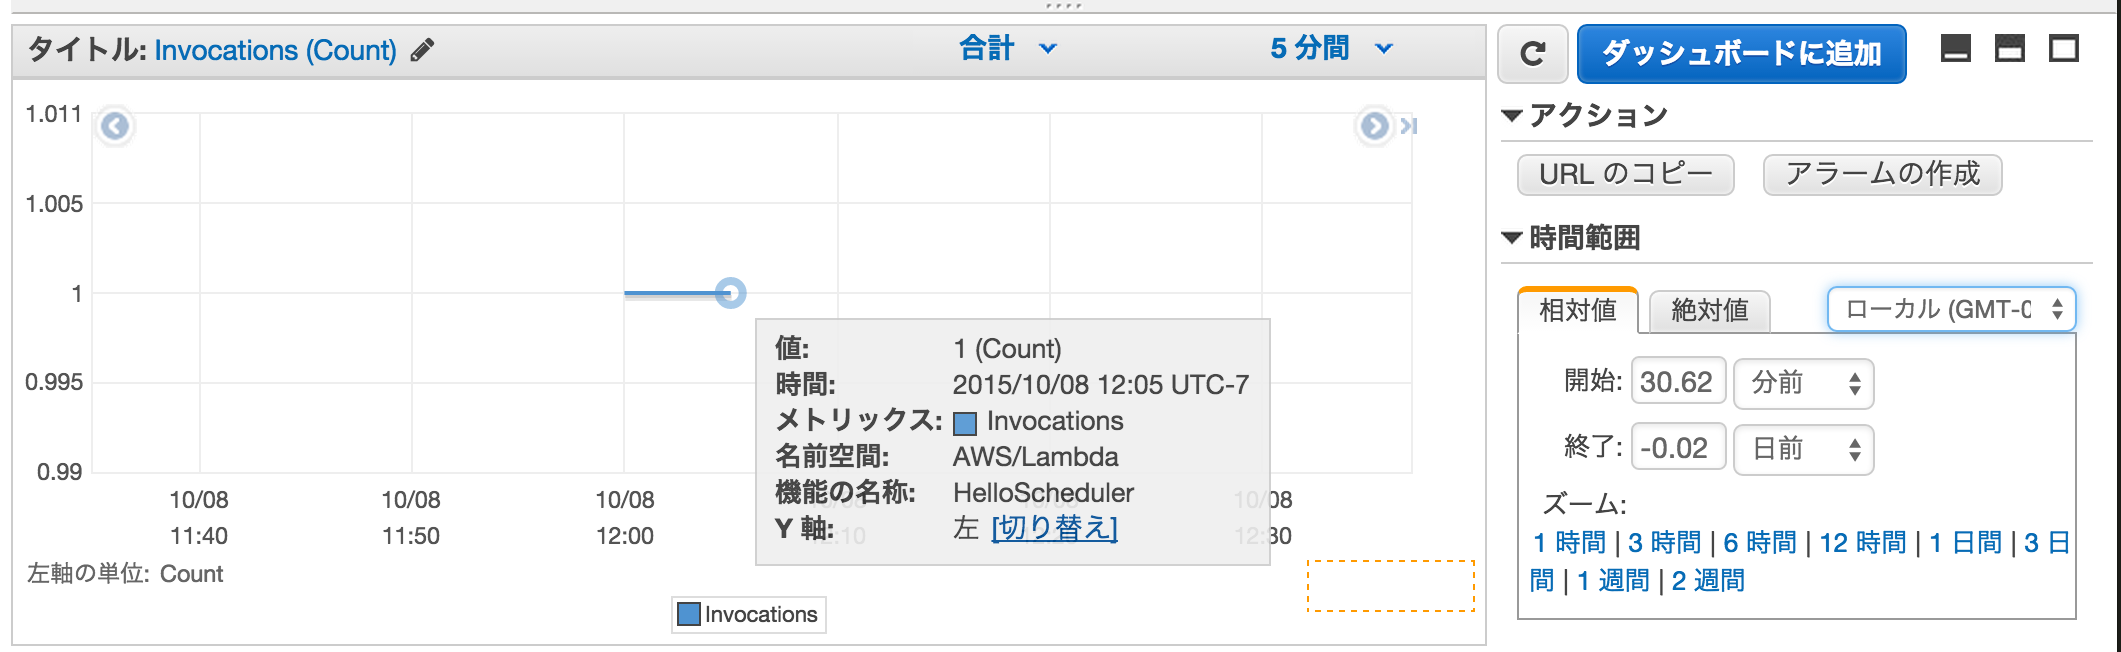
Task: Select the small graph size icon
Action: pos(1958,48)
